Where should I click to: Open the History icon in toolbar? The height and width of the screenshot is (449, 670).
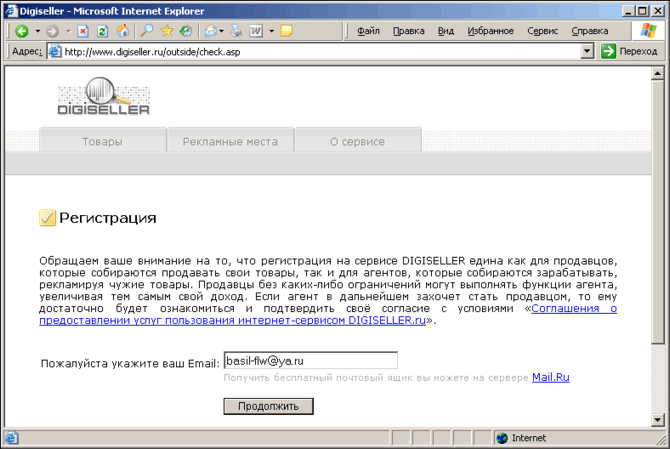pyautogui.click(x=186, y=31)
